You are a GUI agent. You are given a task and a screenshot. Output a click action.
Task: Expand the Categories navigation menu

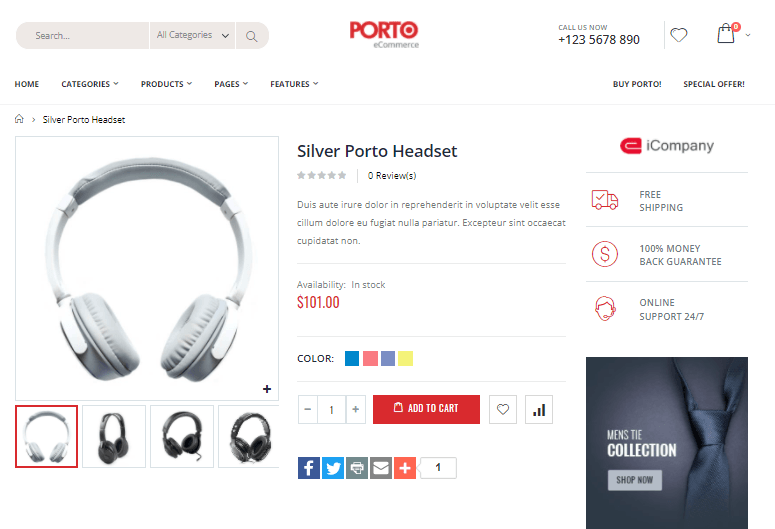click(90, 84)
